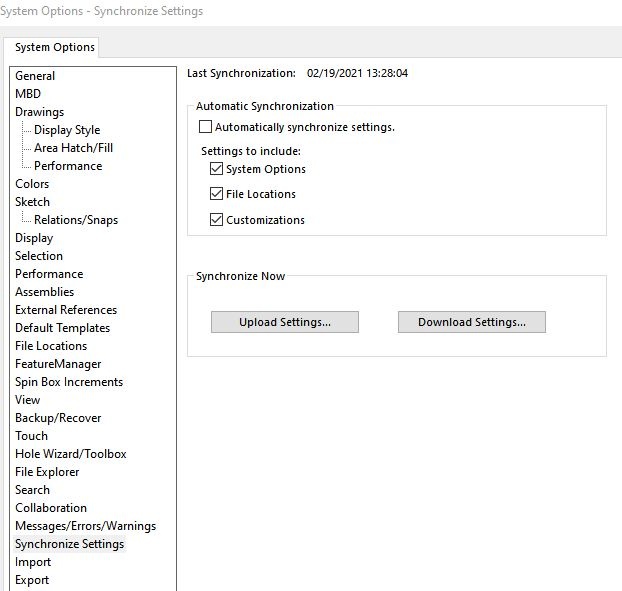Open Default Templates options

point(62,328)
